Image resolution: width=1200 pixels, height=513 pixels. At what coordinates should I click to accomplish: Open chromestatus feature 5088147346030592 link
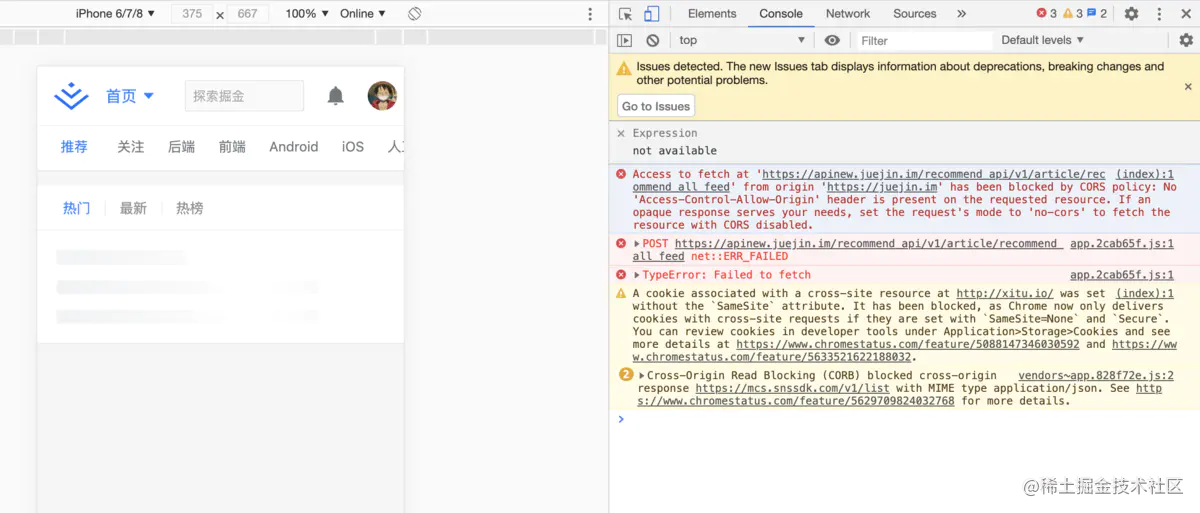tap(908, 344)
